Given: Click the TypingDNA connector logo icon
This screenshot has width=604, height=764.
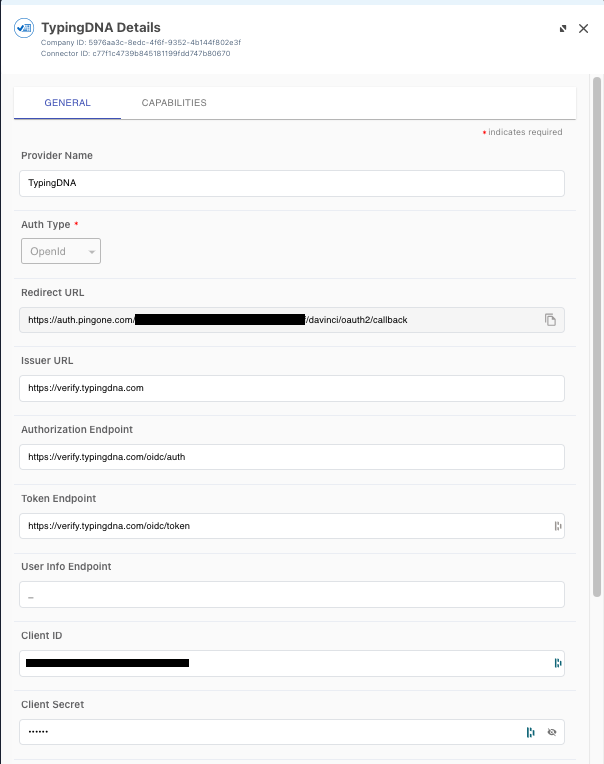Looking at the screenshot, I should click(24, 28).
